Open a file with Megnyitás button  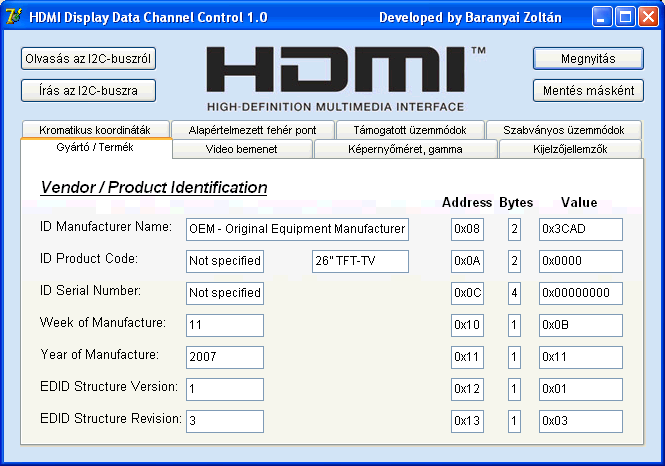coord(588,59)
